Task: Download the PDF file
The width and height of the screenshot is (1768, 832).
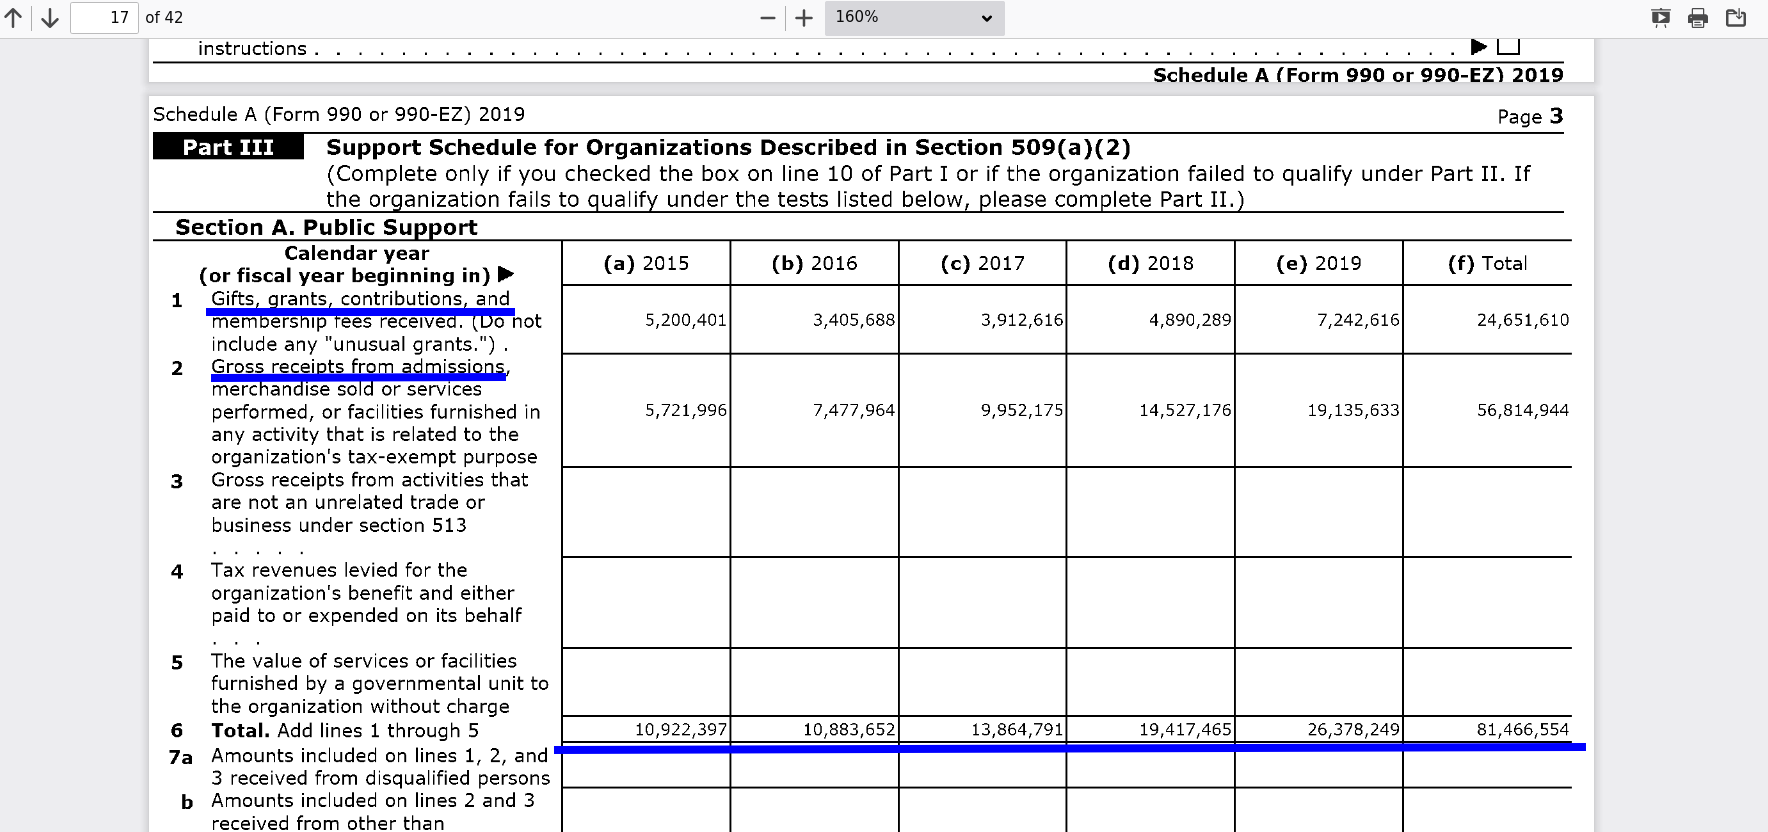Action: click(x=1736, y=18)
